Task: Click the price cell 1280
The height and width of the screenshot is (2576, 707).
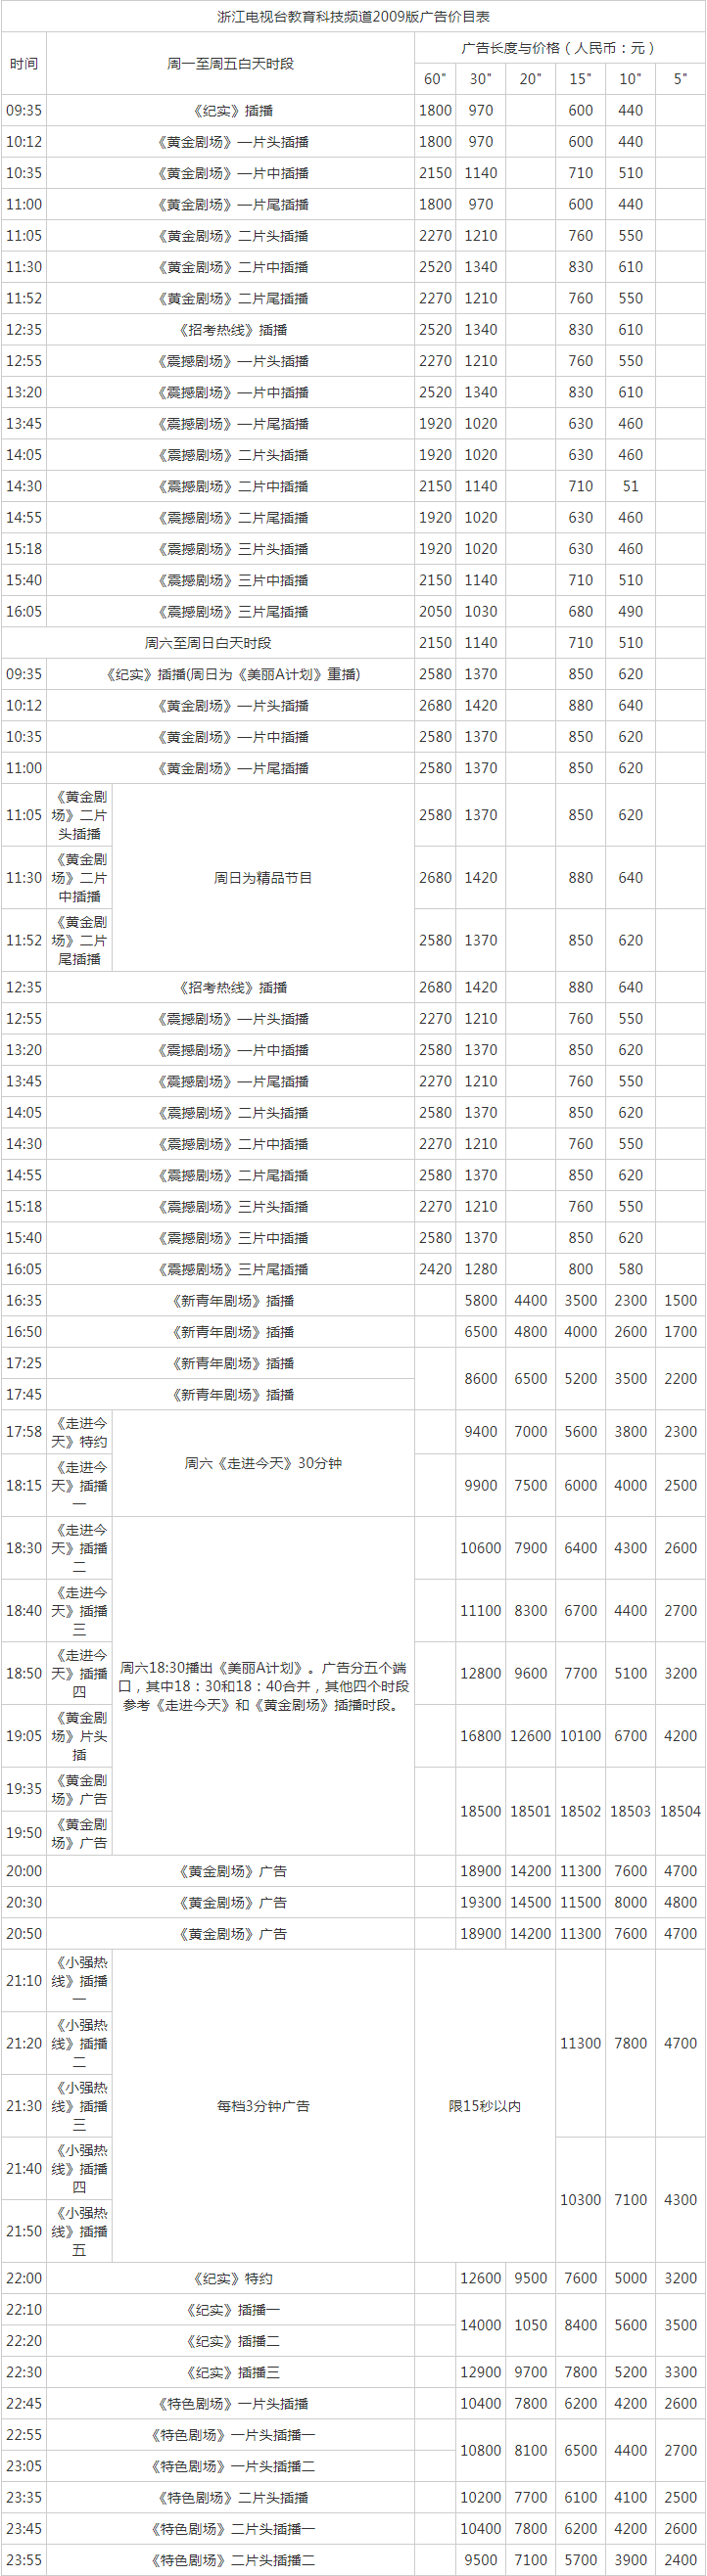Action: tap(481, 1269)
